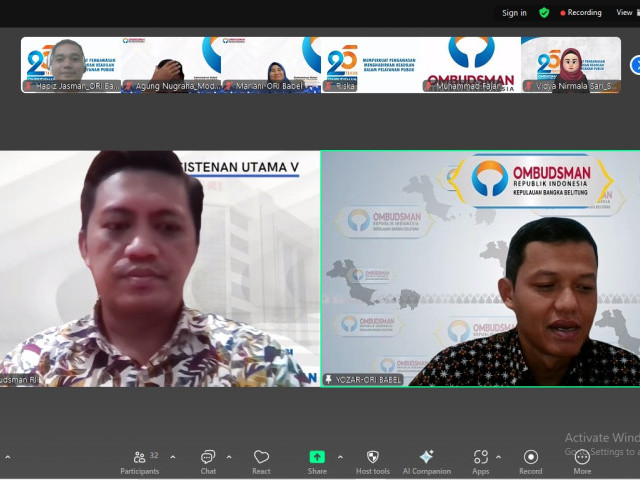The width and height of the screenshot is (640, 480).
Task: Click the Sign in link
Action: (x=514, y=13)
